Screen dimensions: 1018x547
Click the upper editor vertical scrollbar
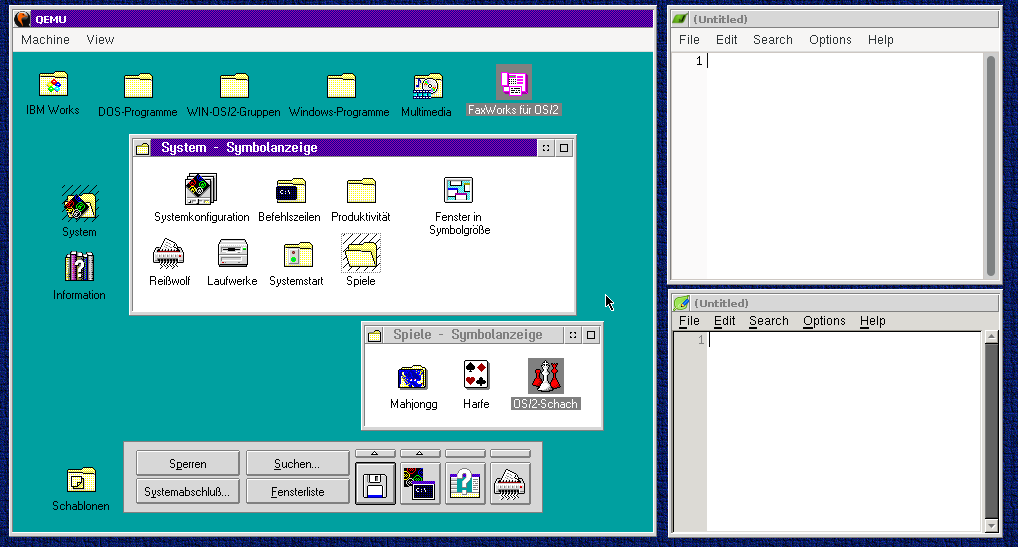tap(991, 166)
